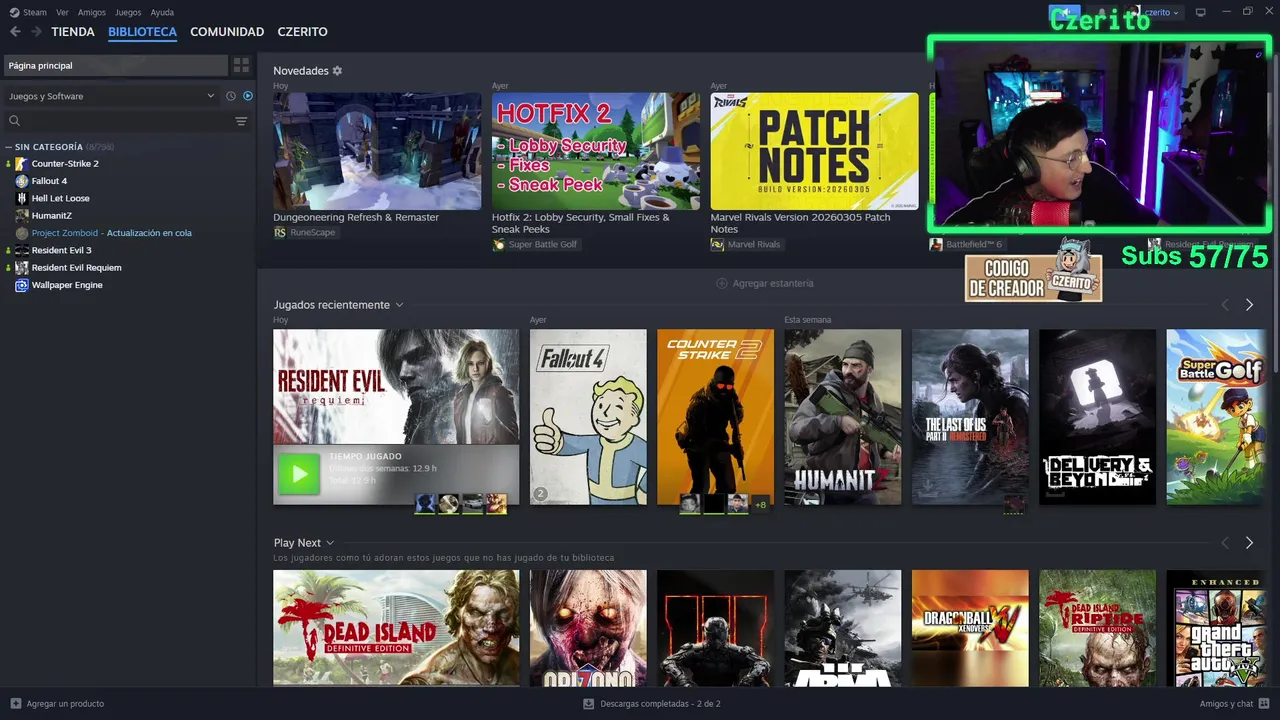Expand the Play Next dropdown
Viewport: 1280px width, 720px height.
click(x=330, y=543)
